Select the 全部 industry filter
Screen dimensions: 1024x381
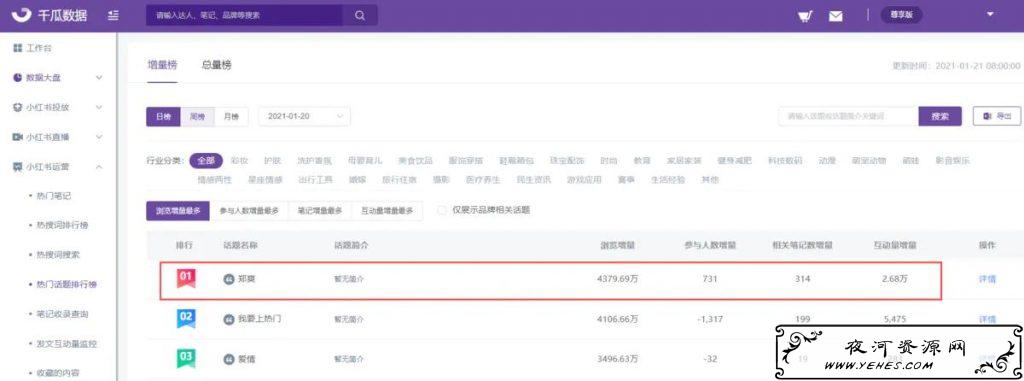click(206, 161)
